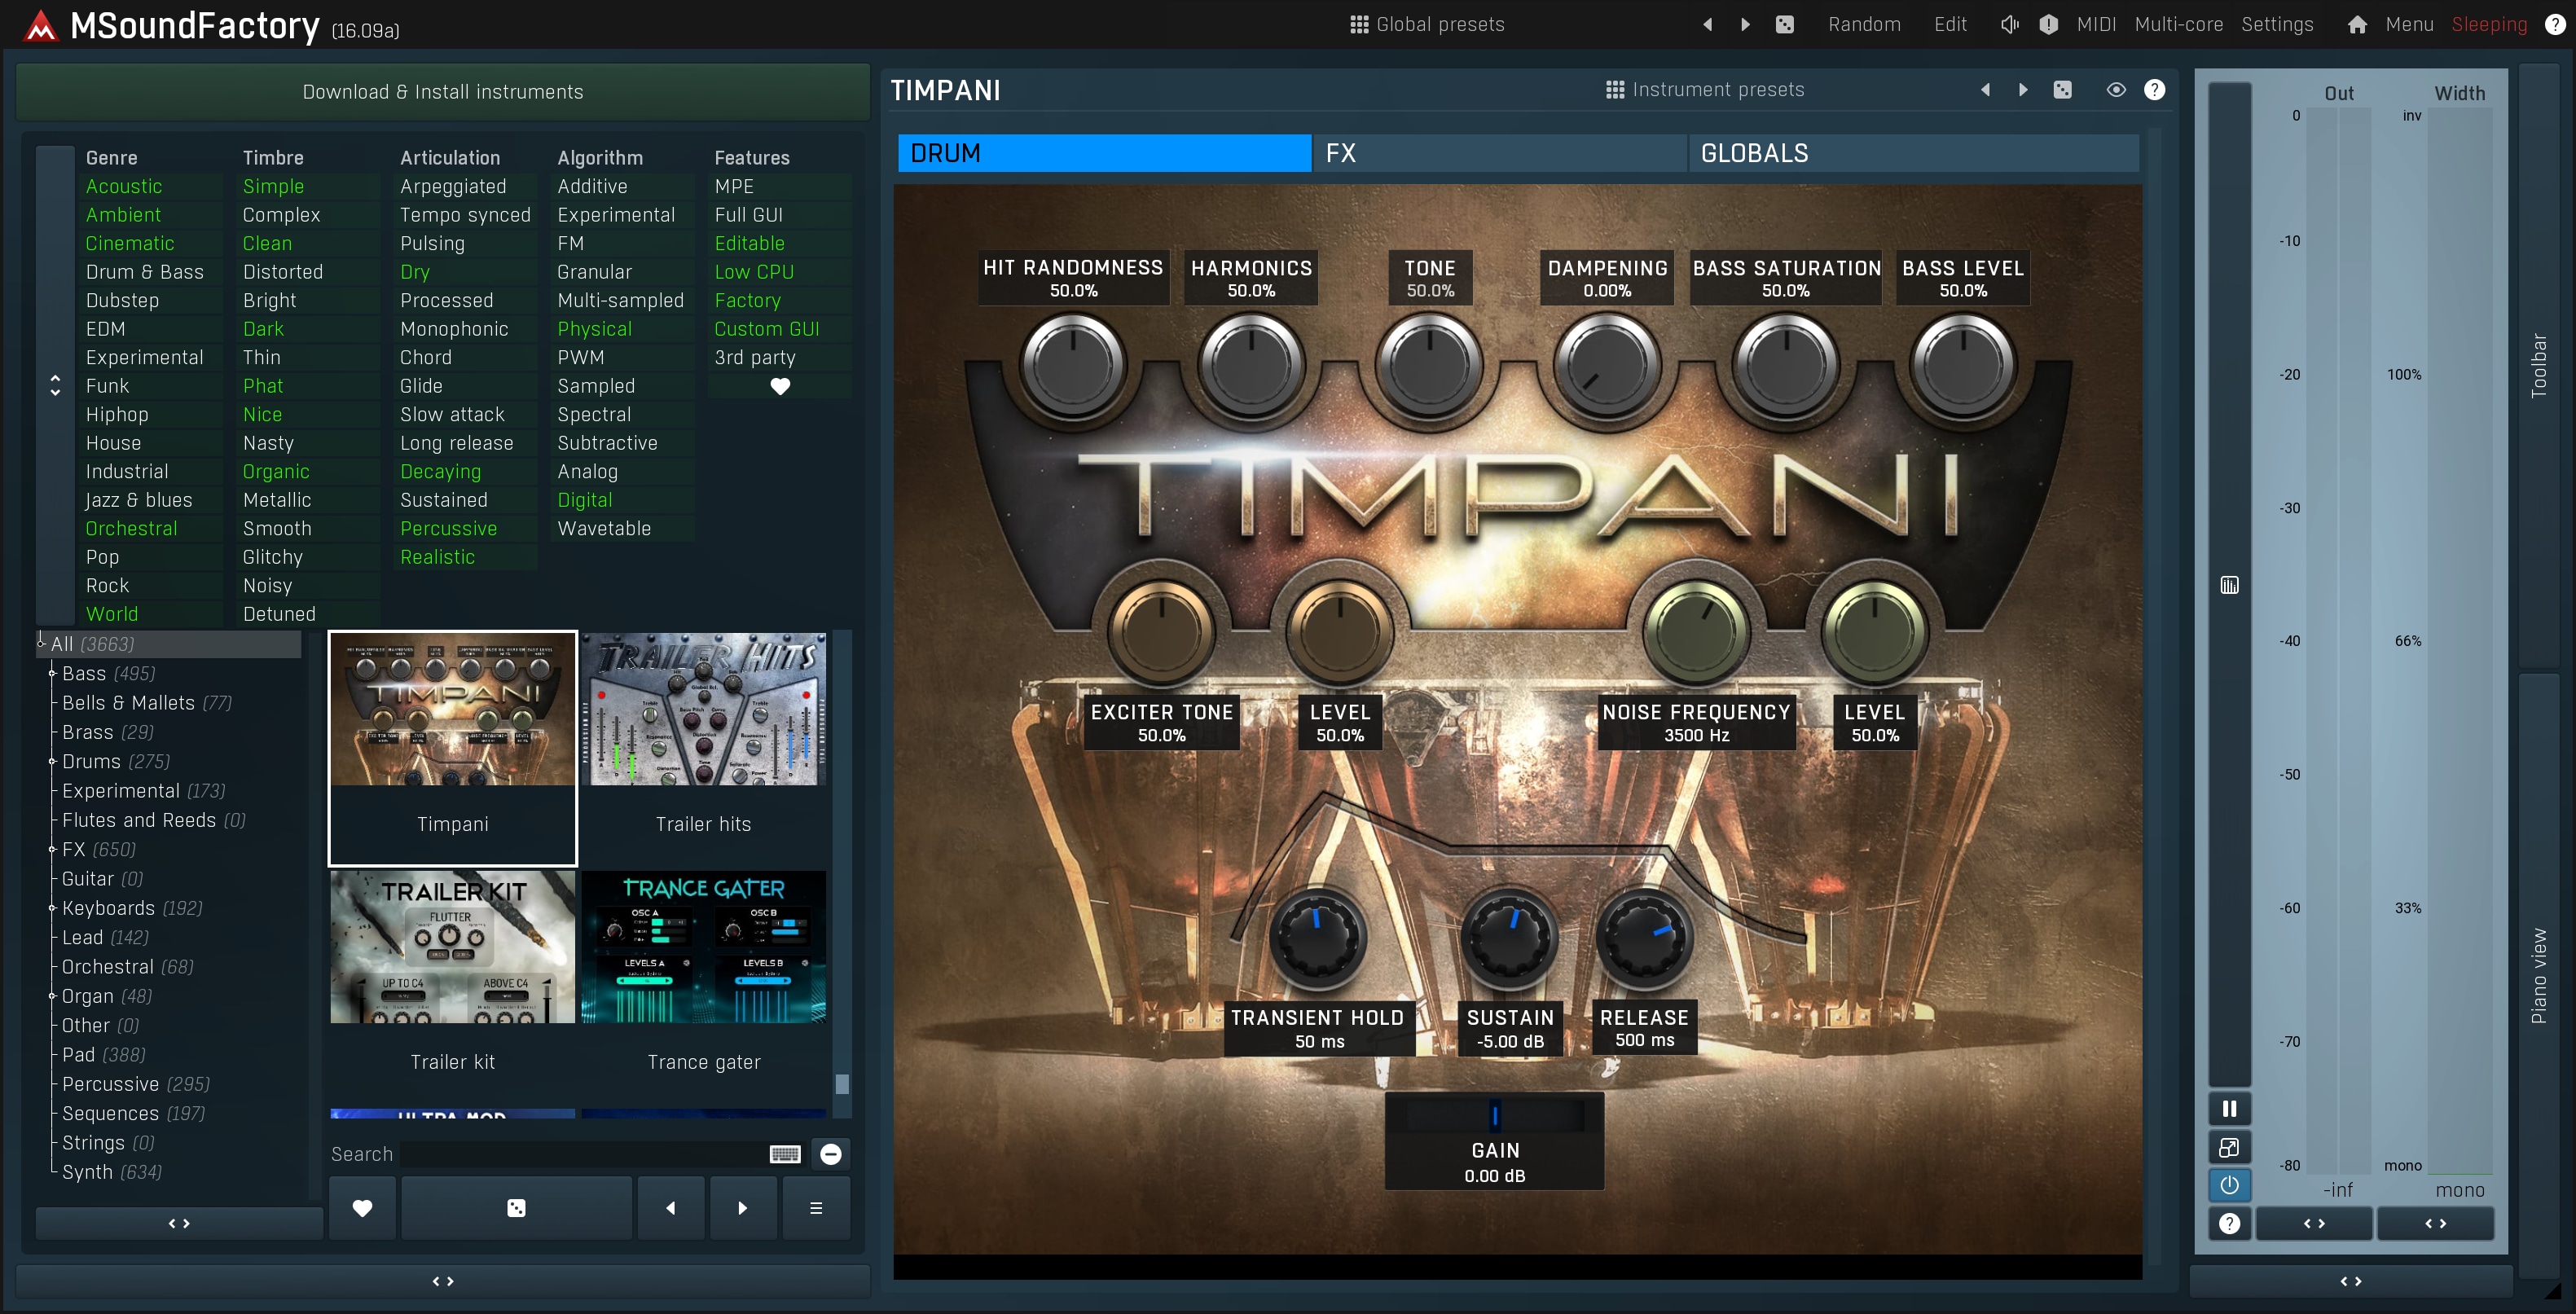Screen dimensions: 2576x1314
Task: Click the favorite heart button below Search
Action: (x=362, y=1207)
